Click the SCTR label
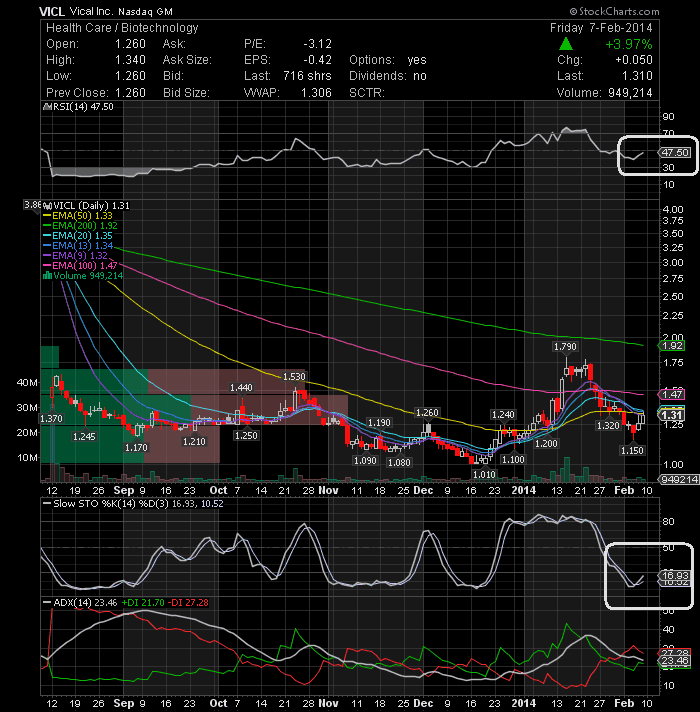The image size is (700, 712). click(x=367, y=93)
